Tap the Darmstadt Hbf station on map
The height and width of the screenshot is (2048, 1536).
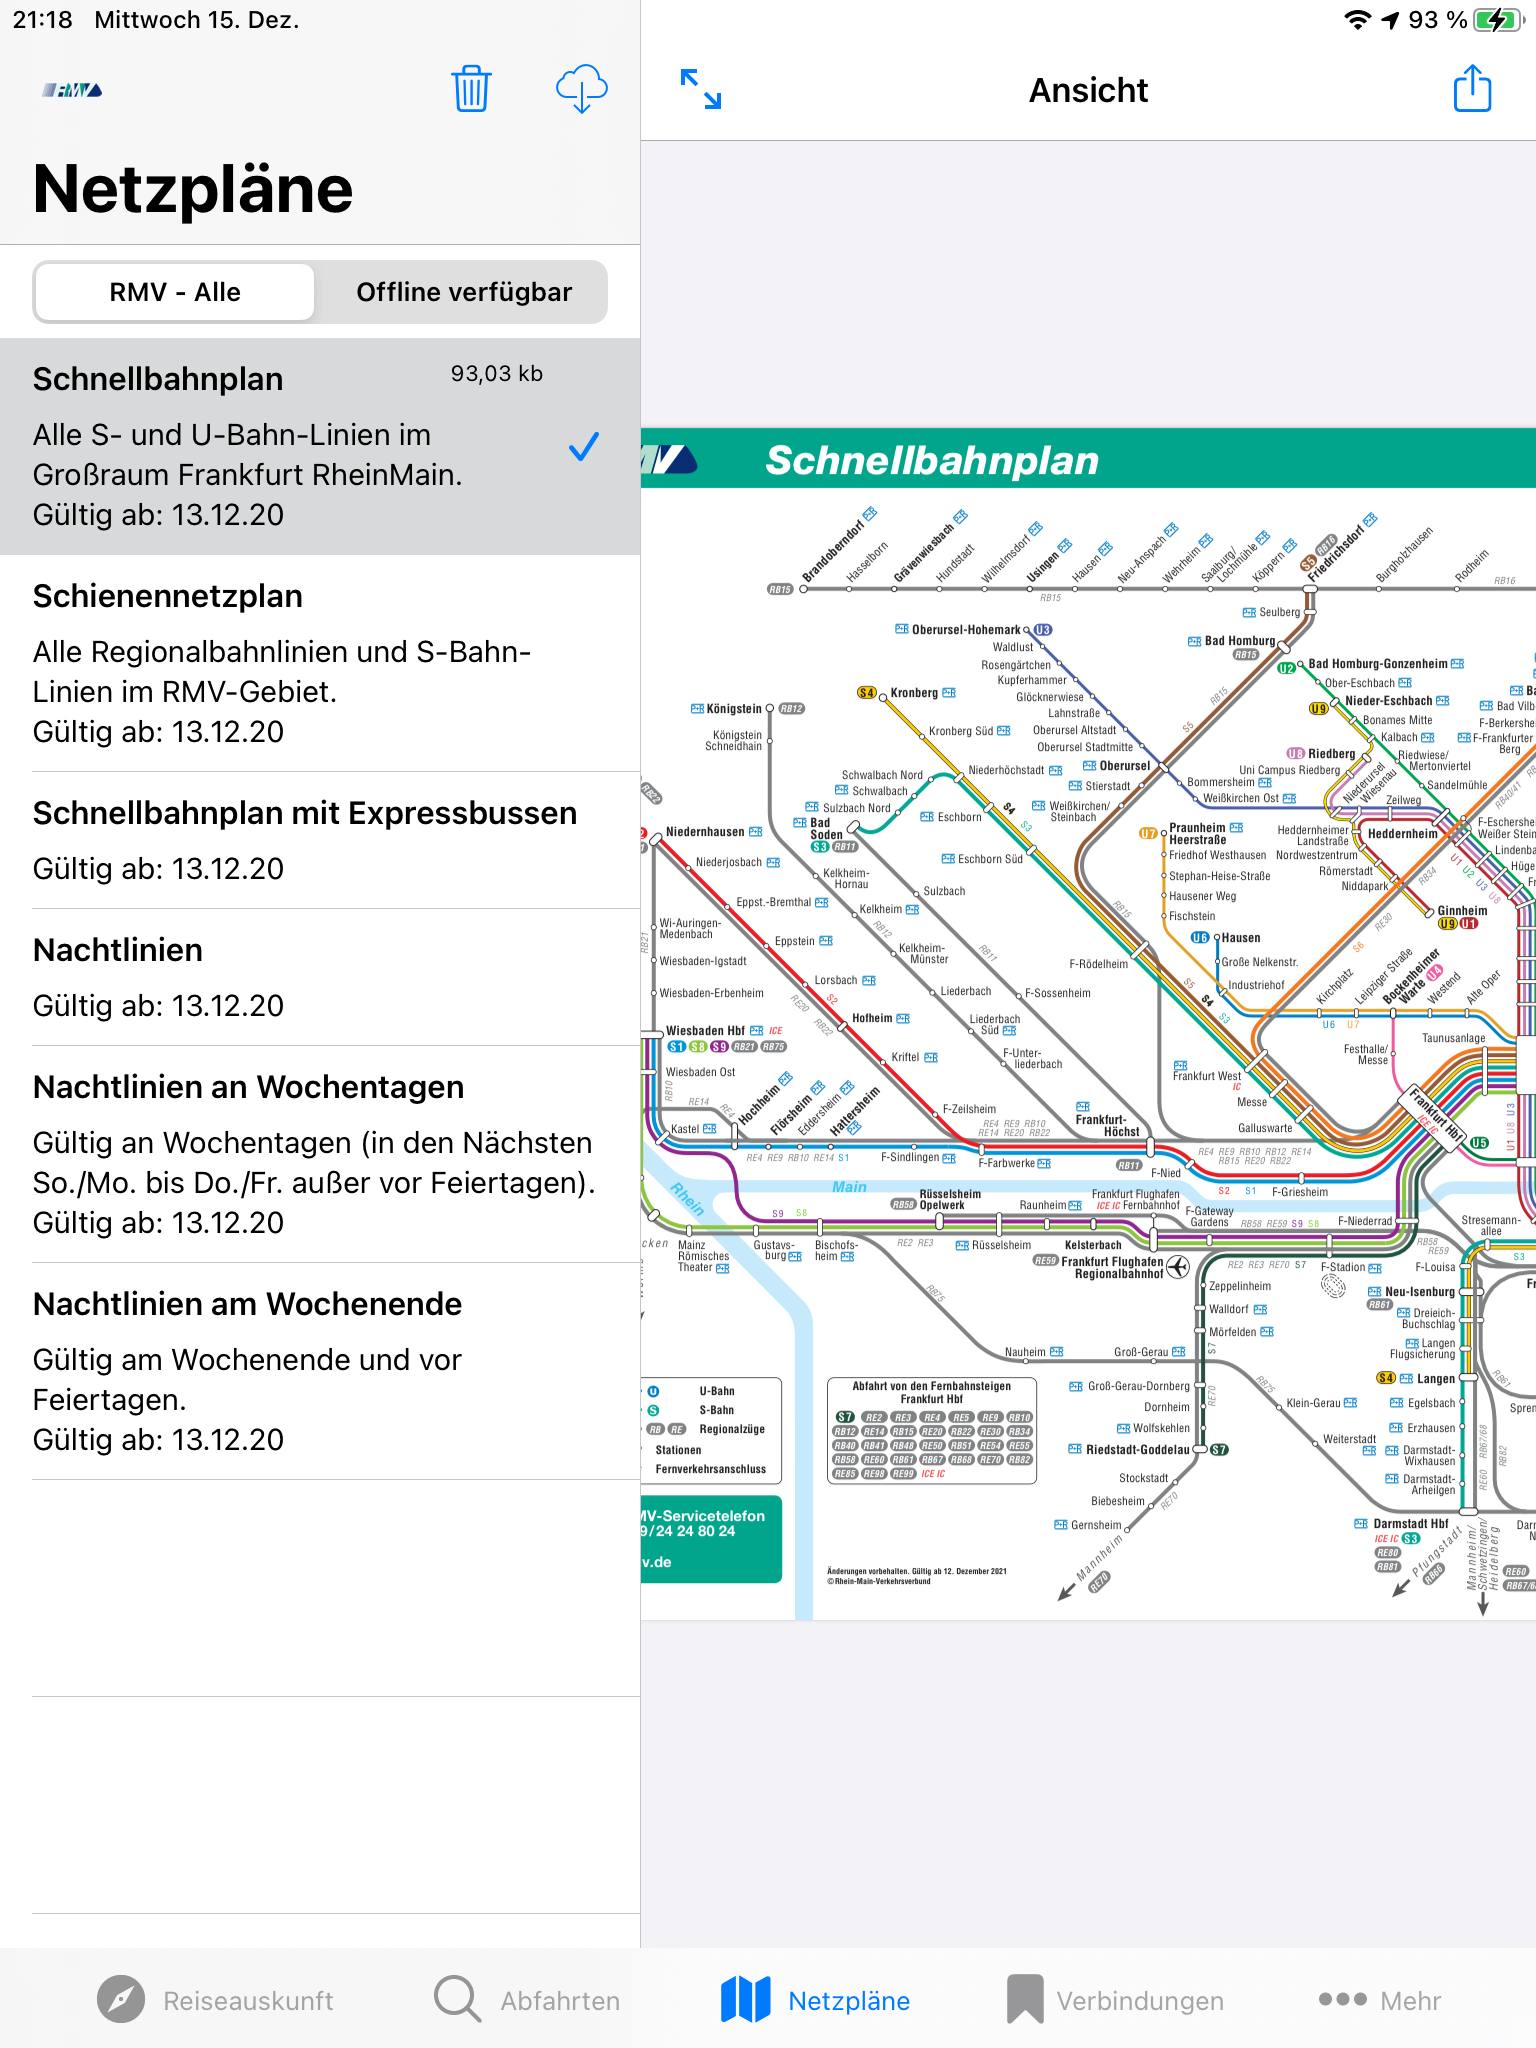(x=1410, y=1524)
